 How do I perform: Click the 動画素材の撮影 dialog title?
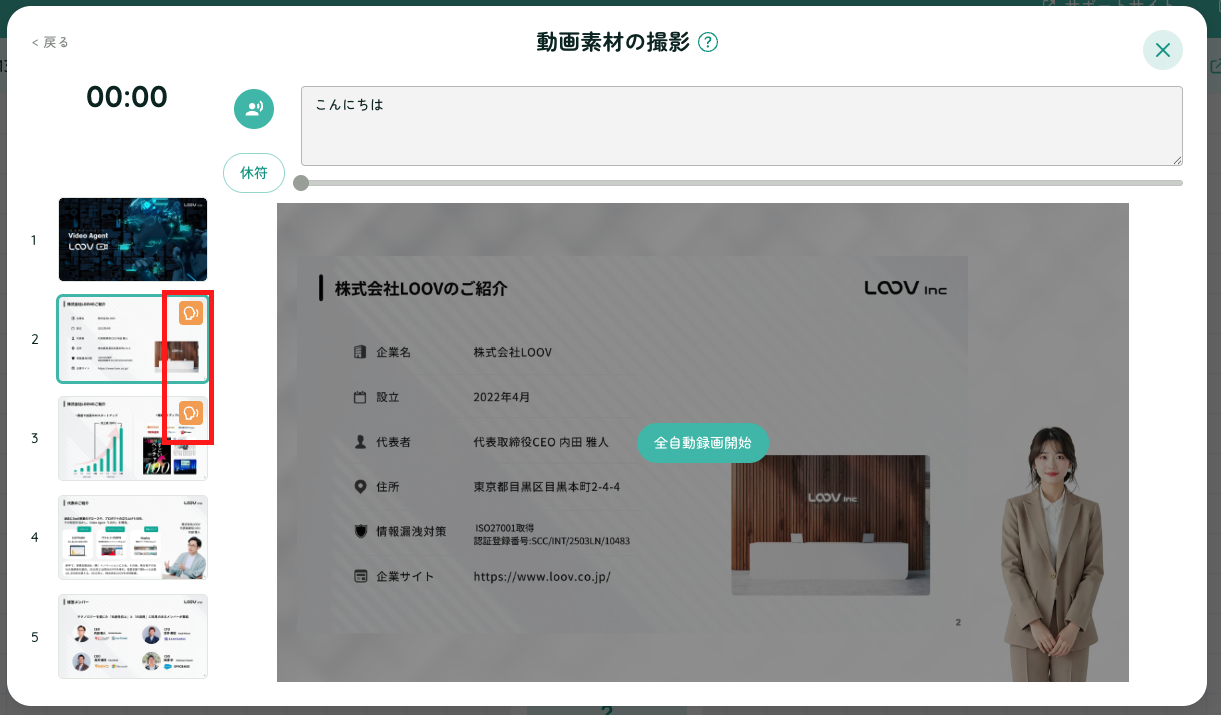pyautogui.click(x=613, y=42)
